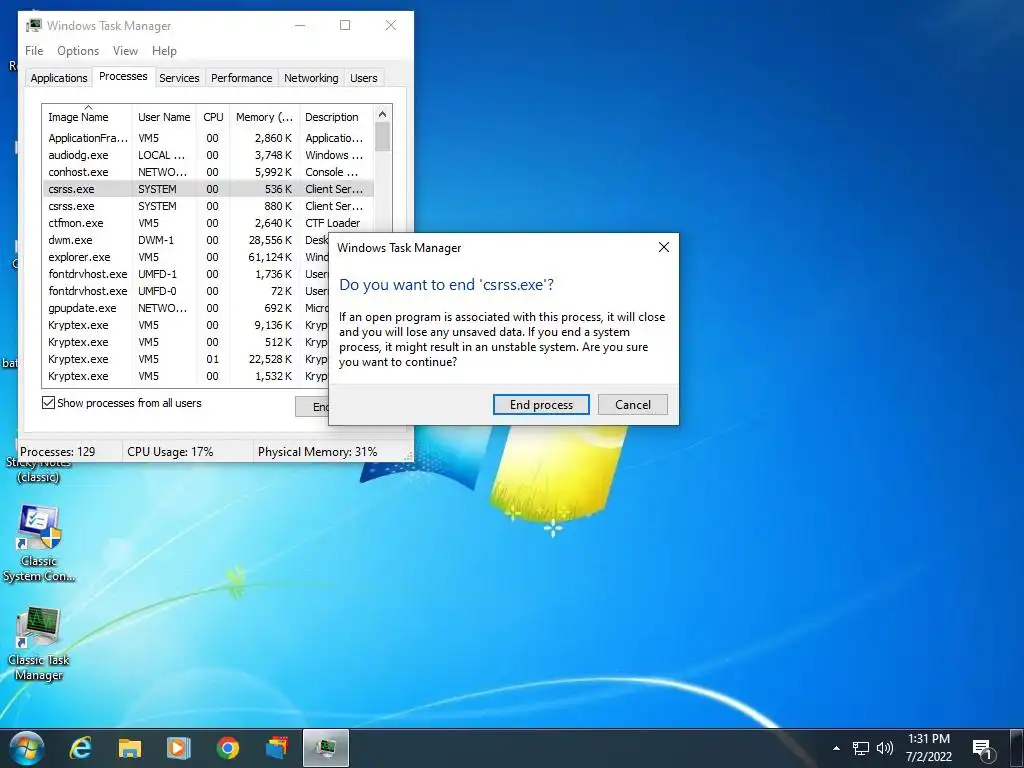Launch the media player taskbar icon
The width and height of the screenshot is (1024, 768).
coord(178,748)
